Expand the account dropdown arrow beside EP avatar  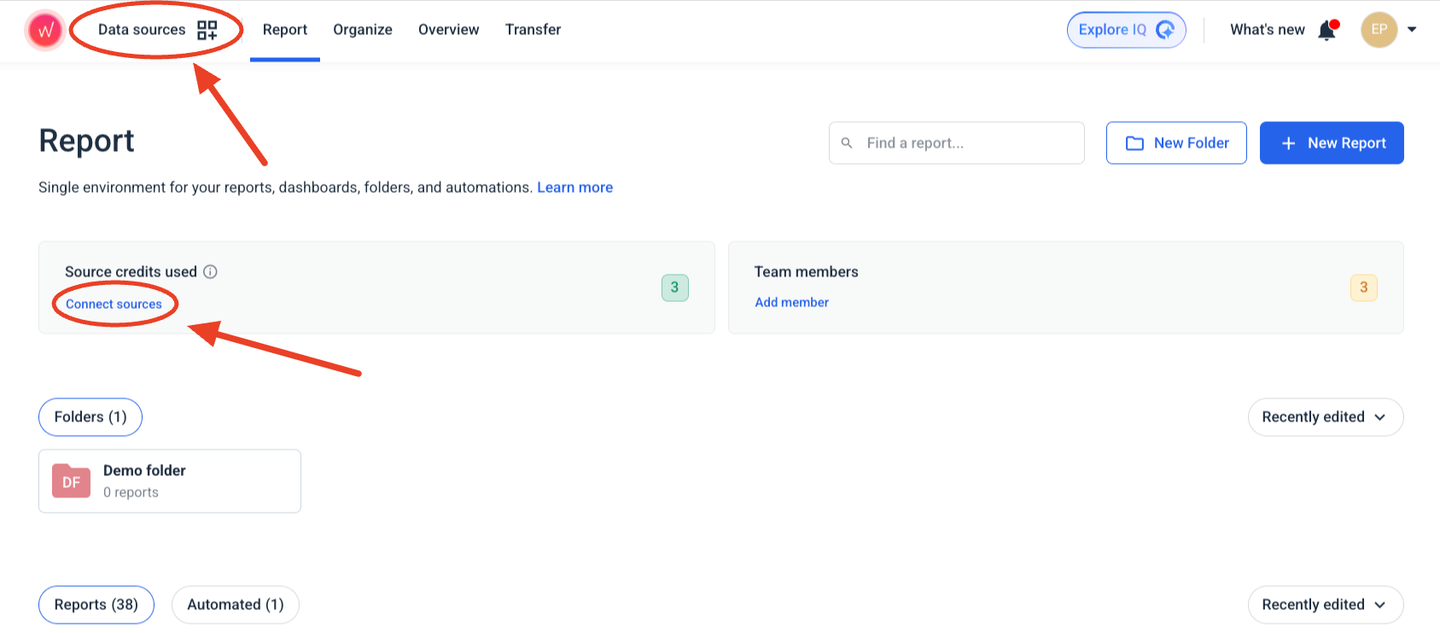tap(1413, 30)
